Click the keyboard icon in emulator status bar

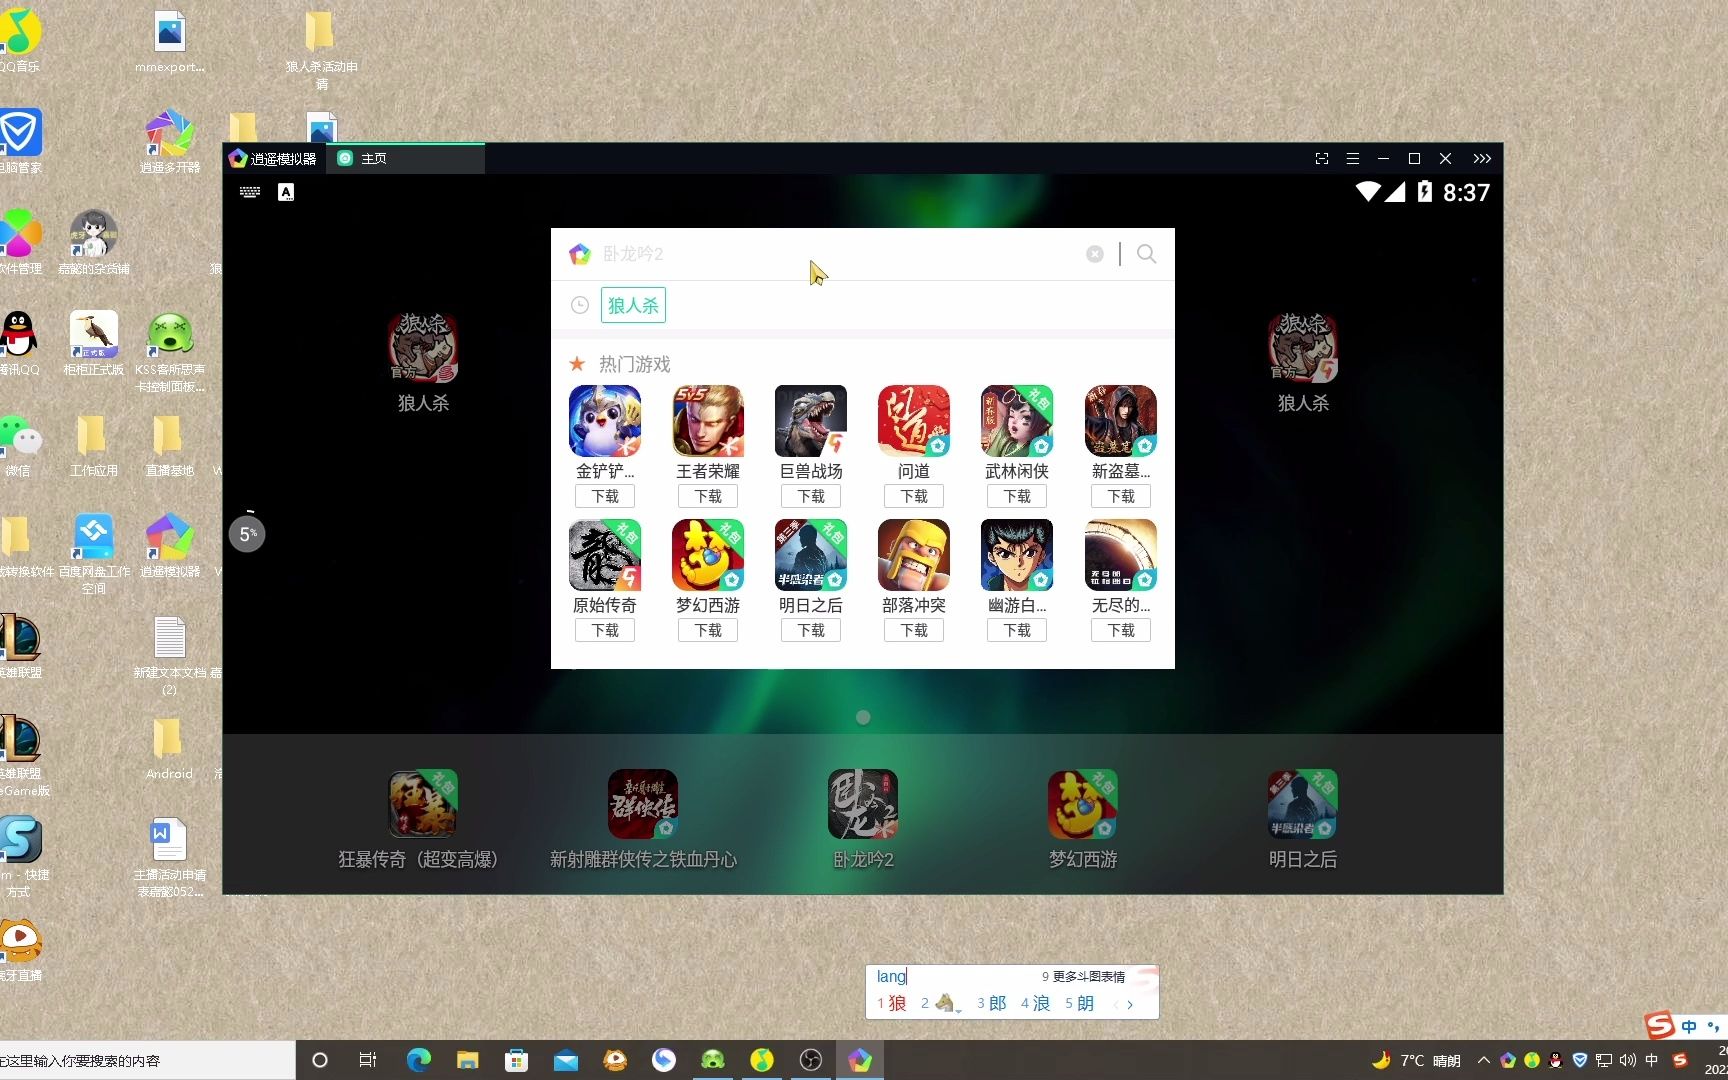(x=250, y=192)
